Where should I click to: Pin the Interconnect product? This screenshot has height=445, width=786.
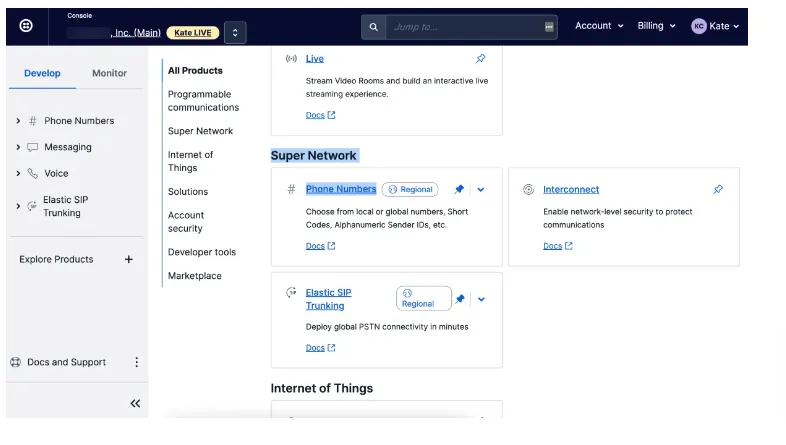point(718,189)
